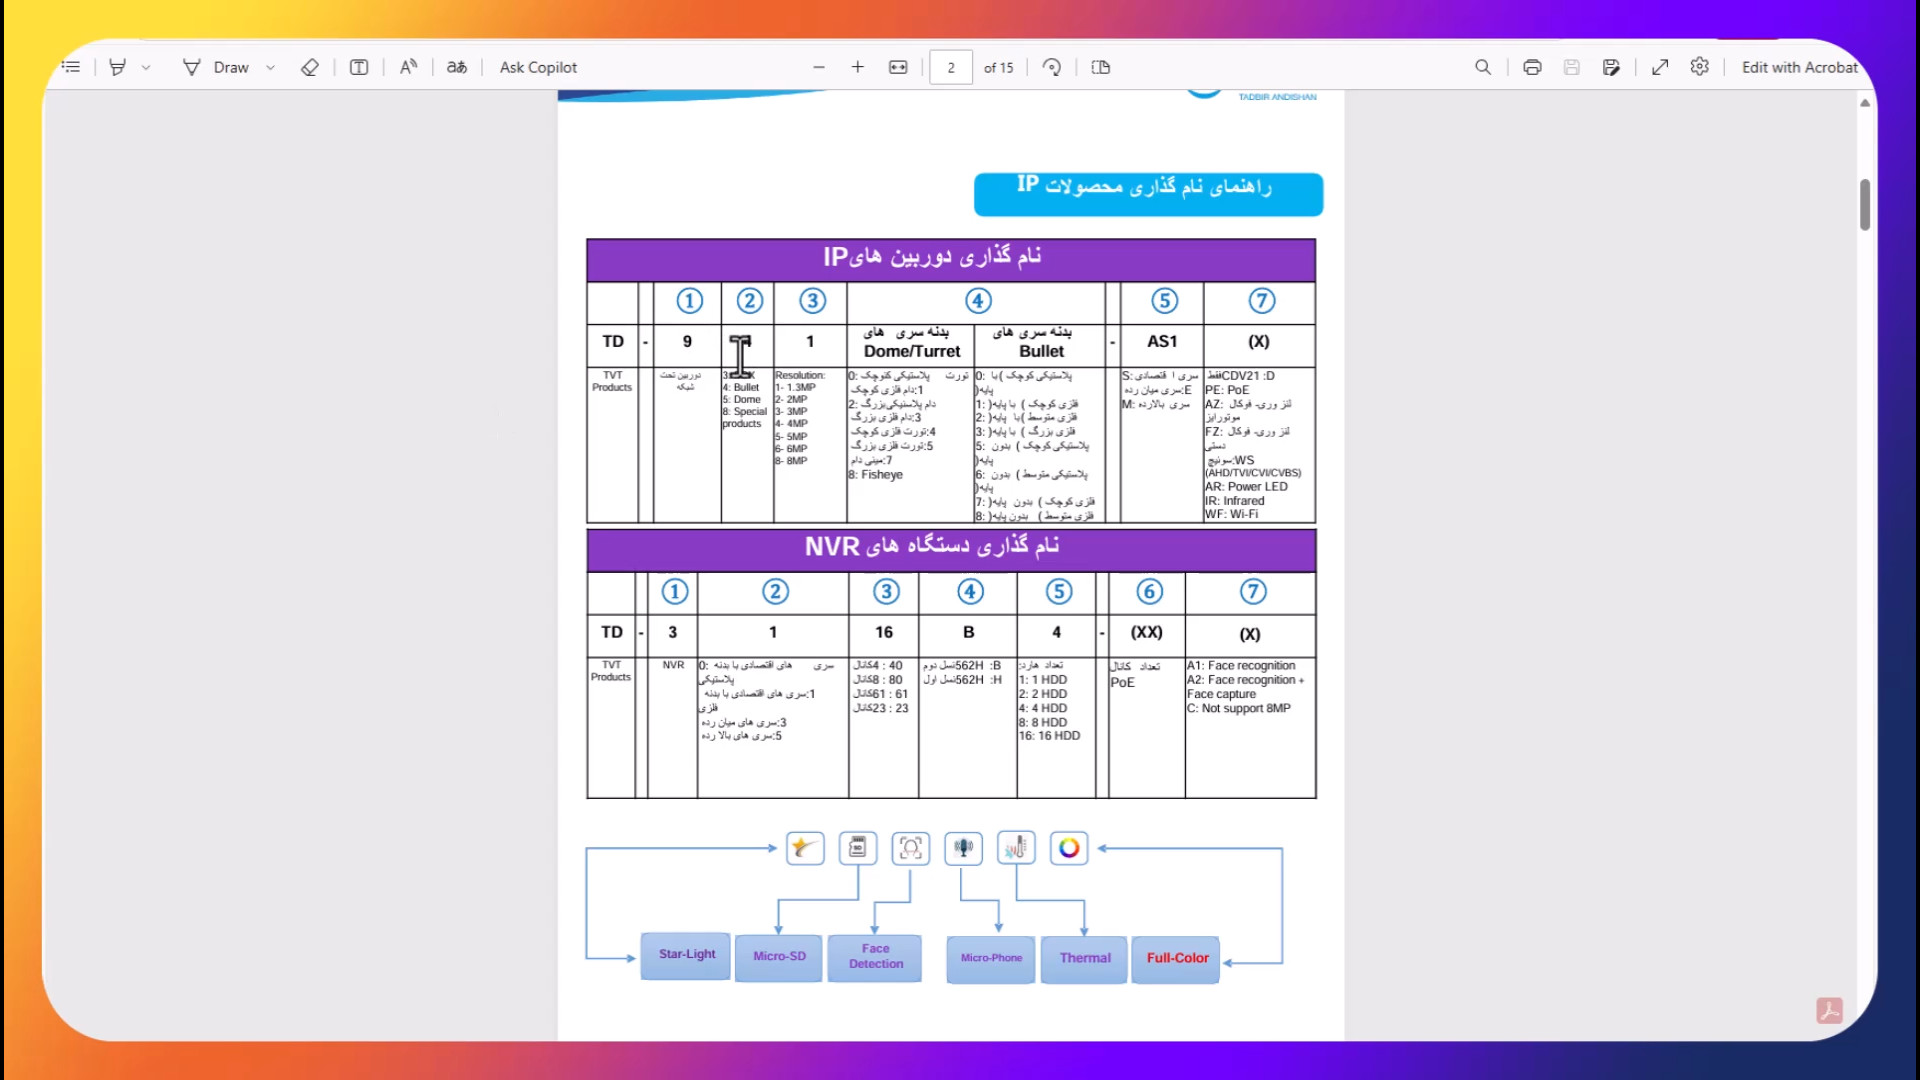The width and height of the screenshot is (1920, 1080).
Task: Select the Highlight tool
Action: [x=118, y=67]
